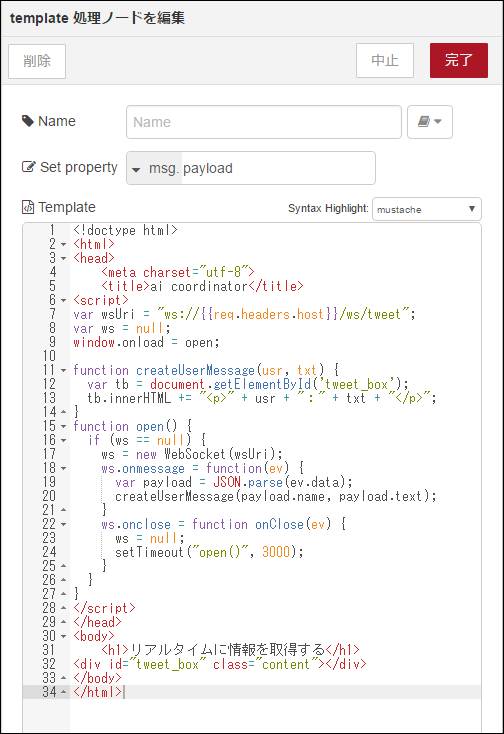Click the '<!doctype html>' text on line 1

tap(125, 230)
